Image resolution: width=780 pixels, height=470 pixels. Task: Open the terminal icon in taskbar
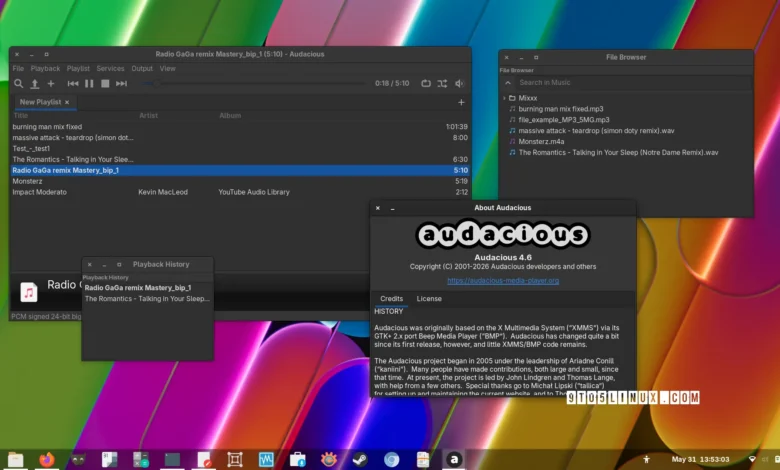pos(172,460)
